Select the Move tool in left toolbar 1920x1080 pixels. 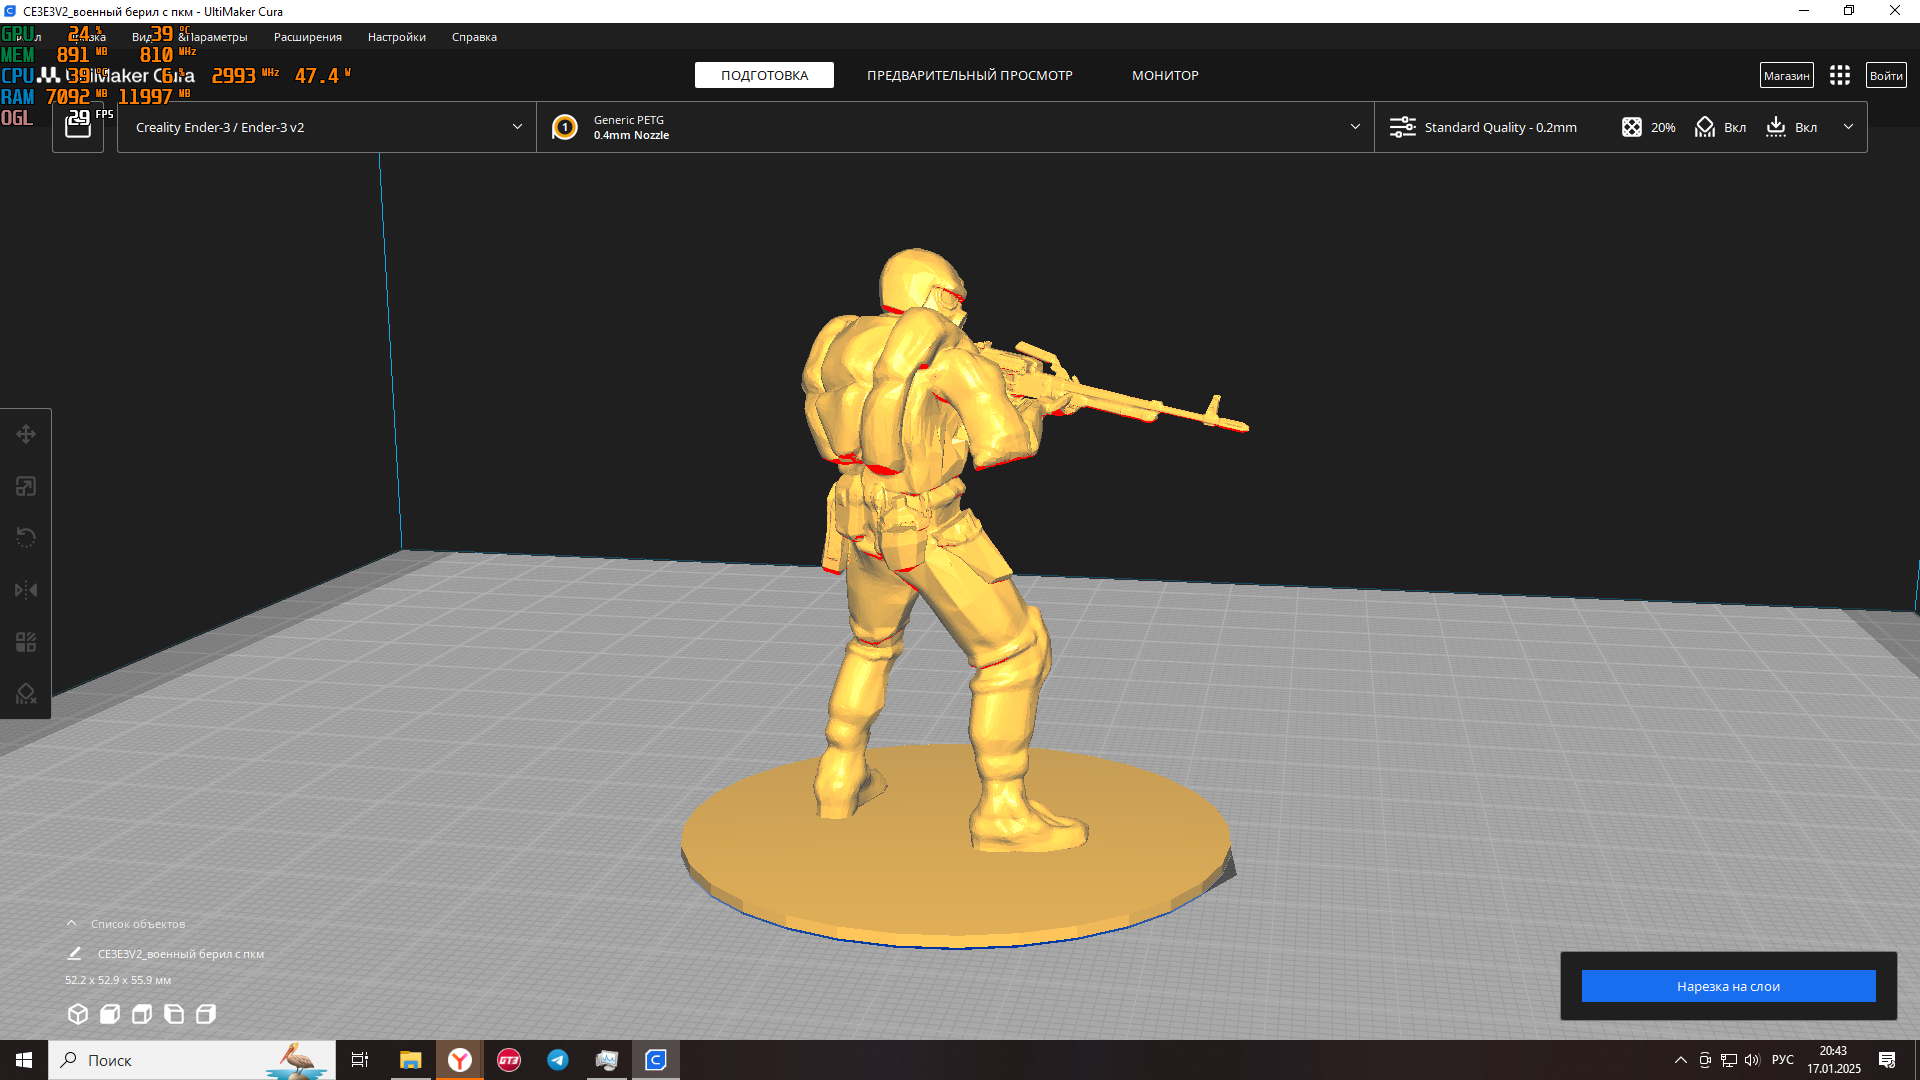[x=26, y=434]
